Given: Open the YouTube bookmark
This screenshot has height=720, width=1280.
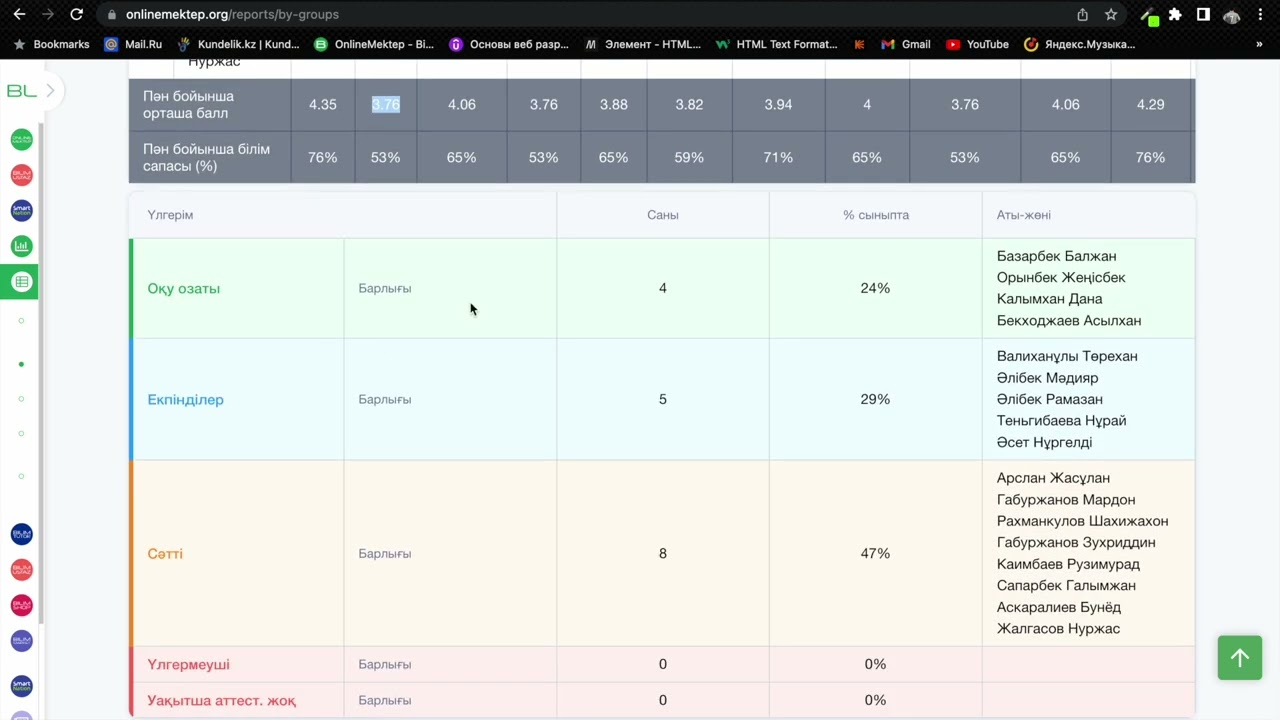Looking at the screenshot, I should coord(977,44).
